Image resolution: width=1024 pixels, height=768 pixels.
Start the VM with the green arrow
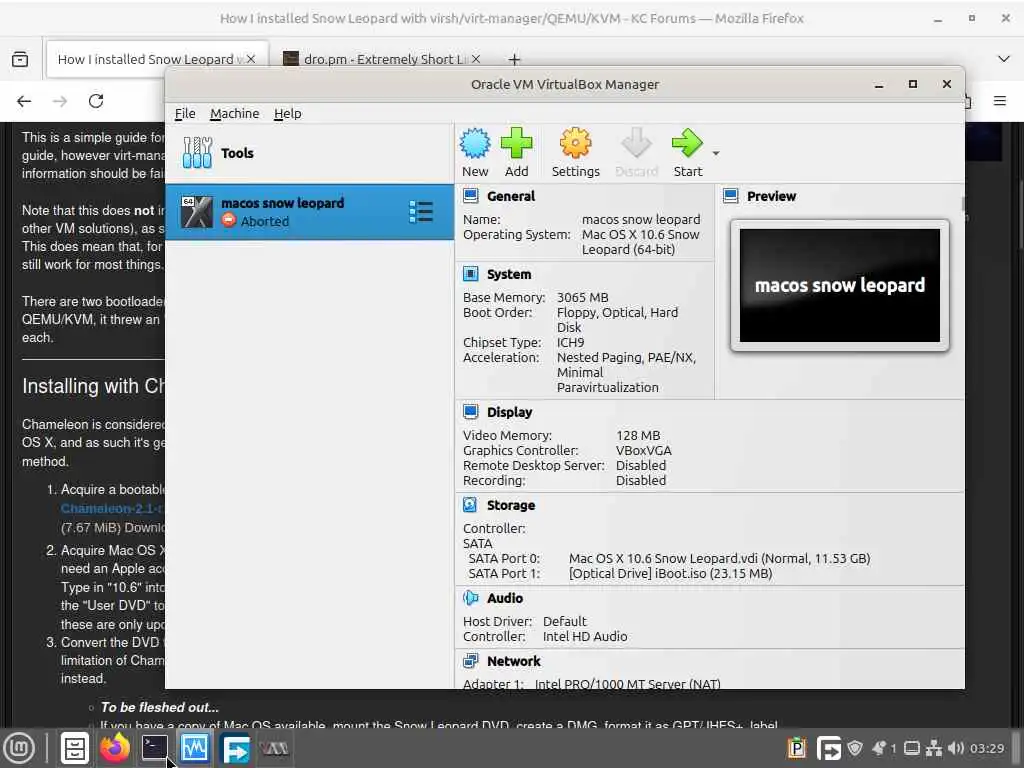(687, 144)
